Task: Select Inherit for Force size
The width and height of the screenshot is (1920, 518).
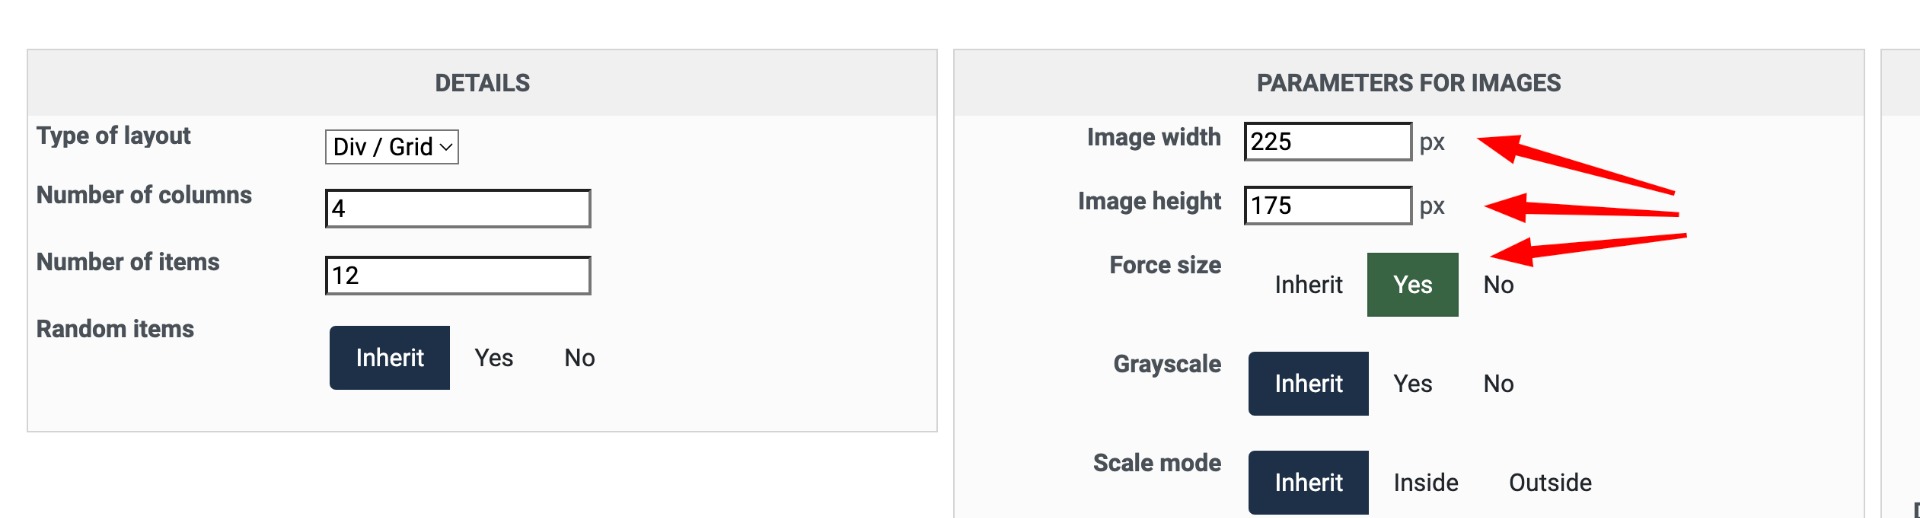Action: [x=1308, y=285]
